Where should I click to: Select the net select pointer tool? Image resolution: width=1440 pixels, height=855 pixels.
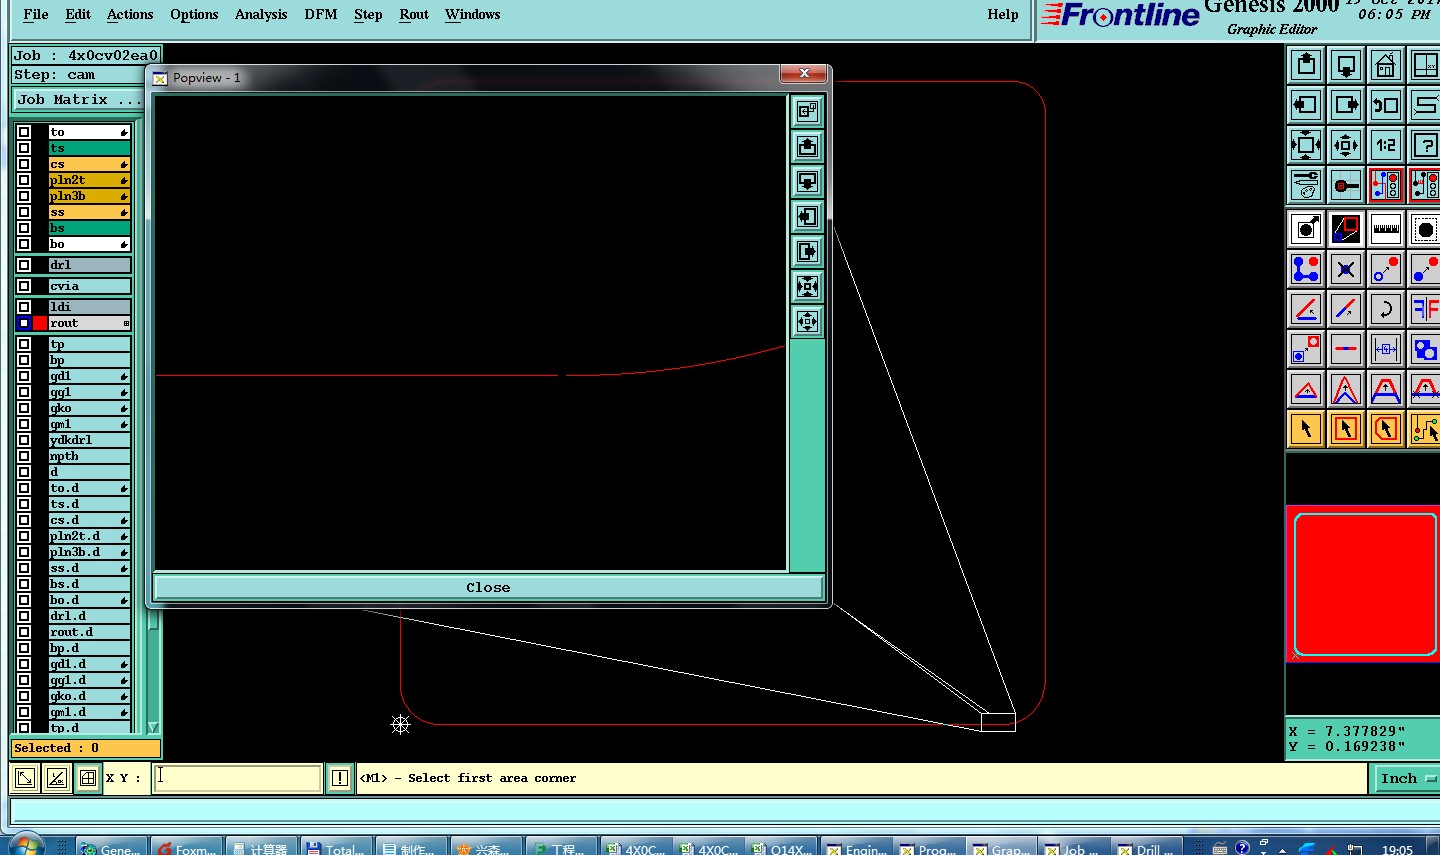pyautogui.click(x=1424, y=429)
